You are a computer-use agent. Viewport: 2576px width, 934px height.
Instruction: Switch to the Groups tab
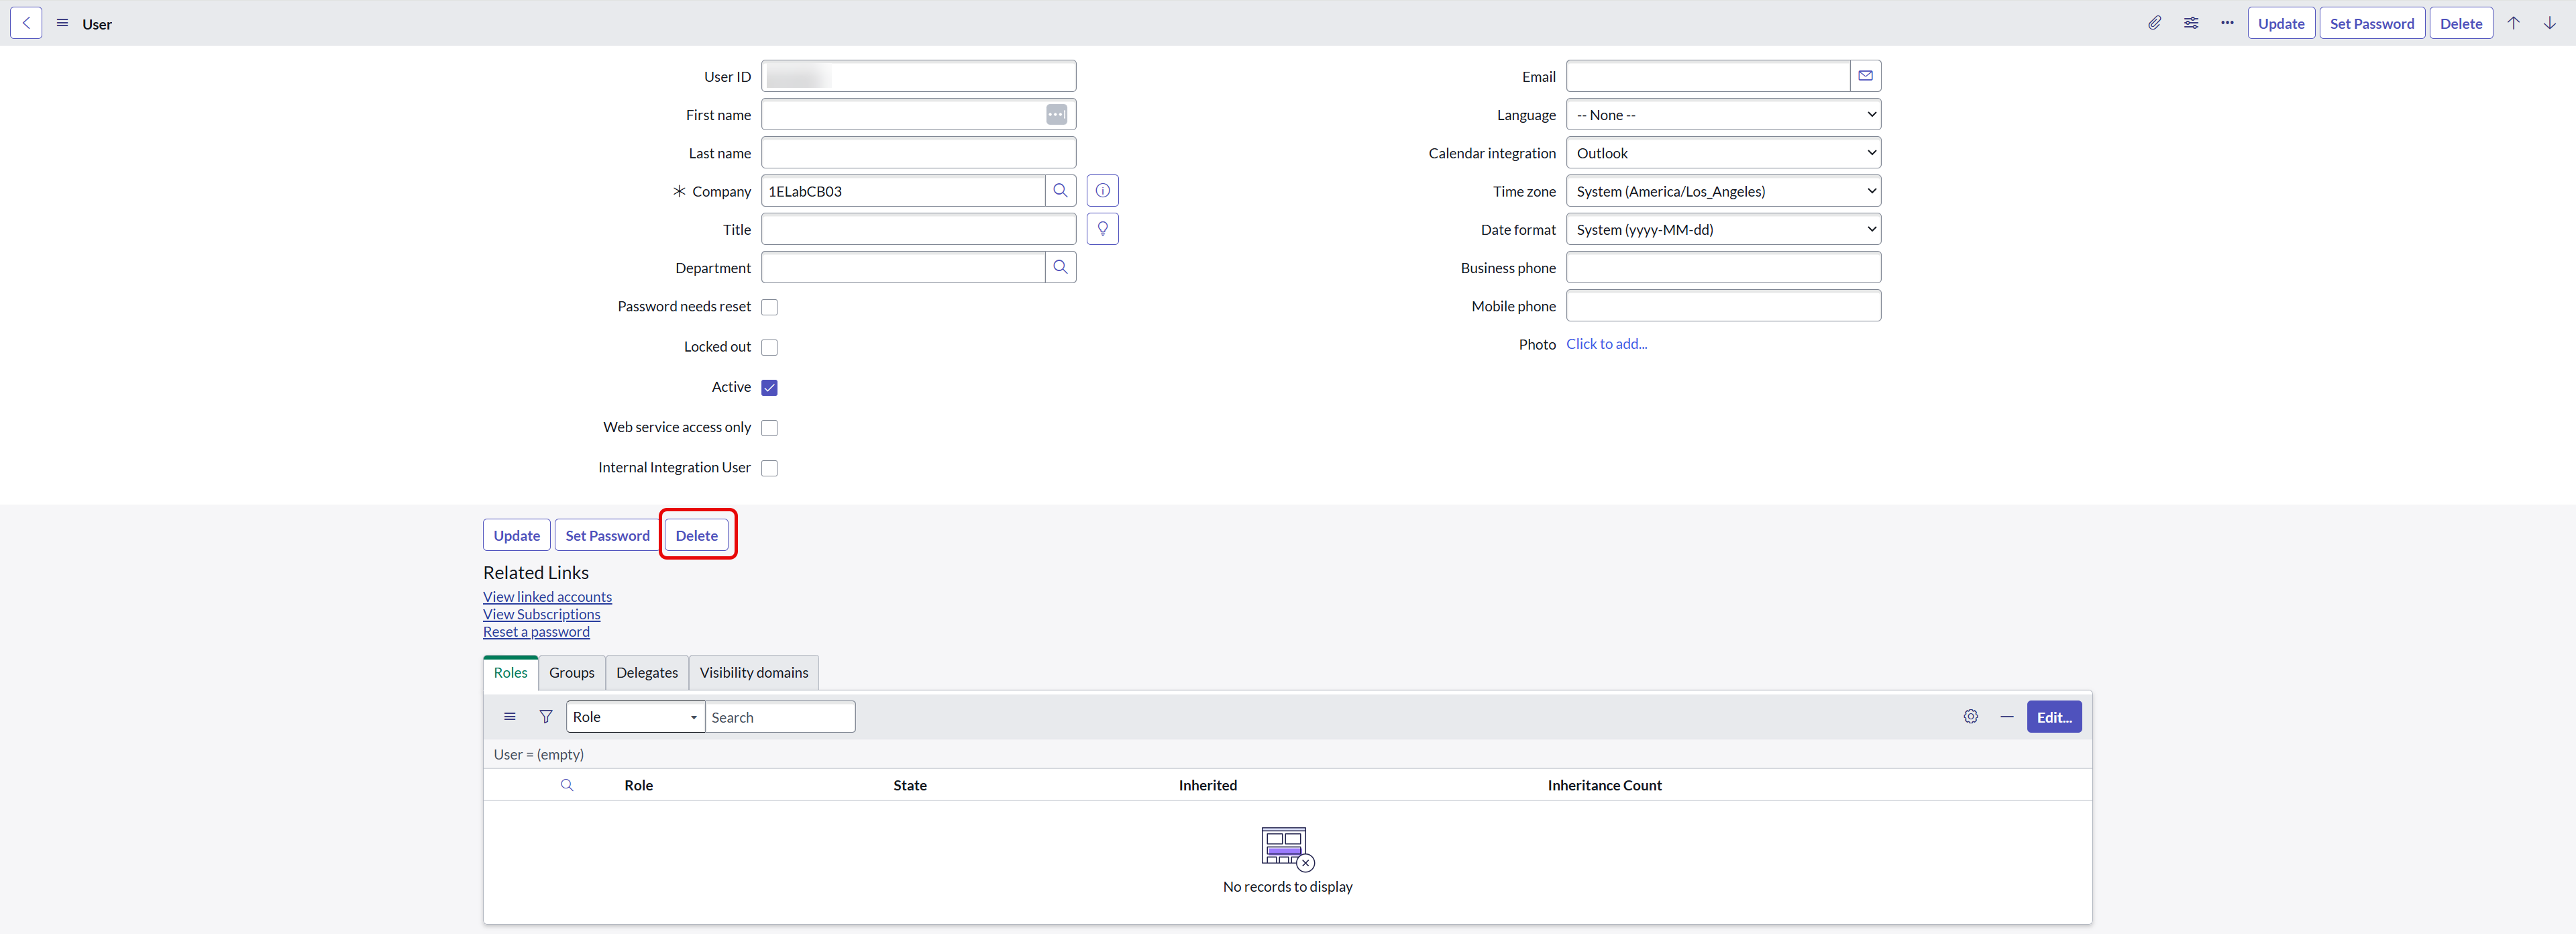click(571, 673)
